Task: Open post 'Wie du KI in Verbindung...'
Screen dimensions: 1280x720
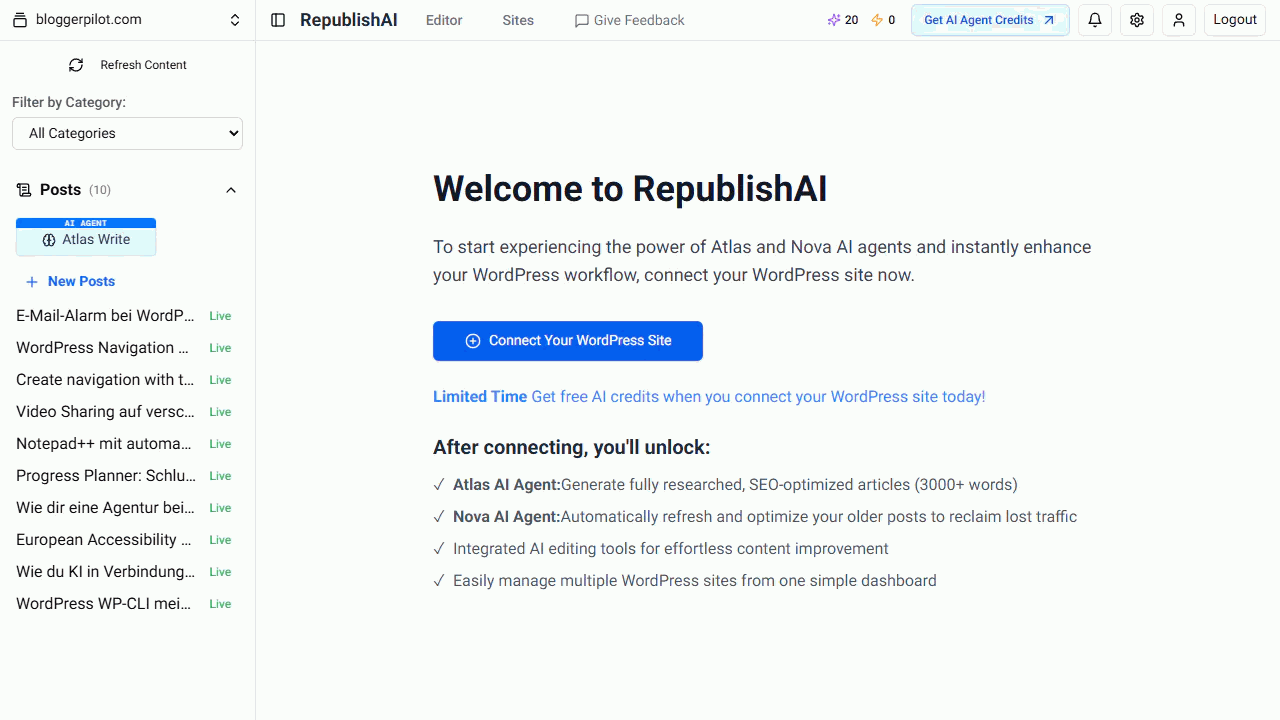Action: click(106, 572)
